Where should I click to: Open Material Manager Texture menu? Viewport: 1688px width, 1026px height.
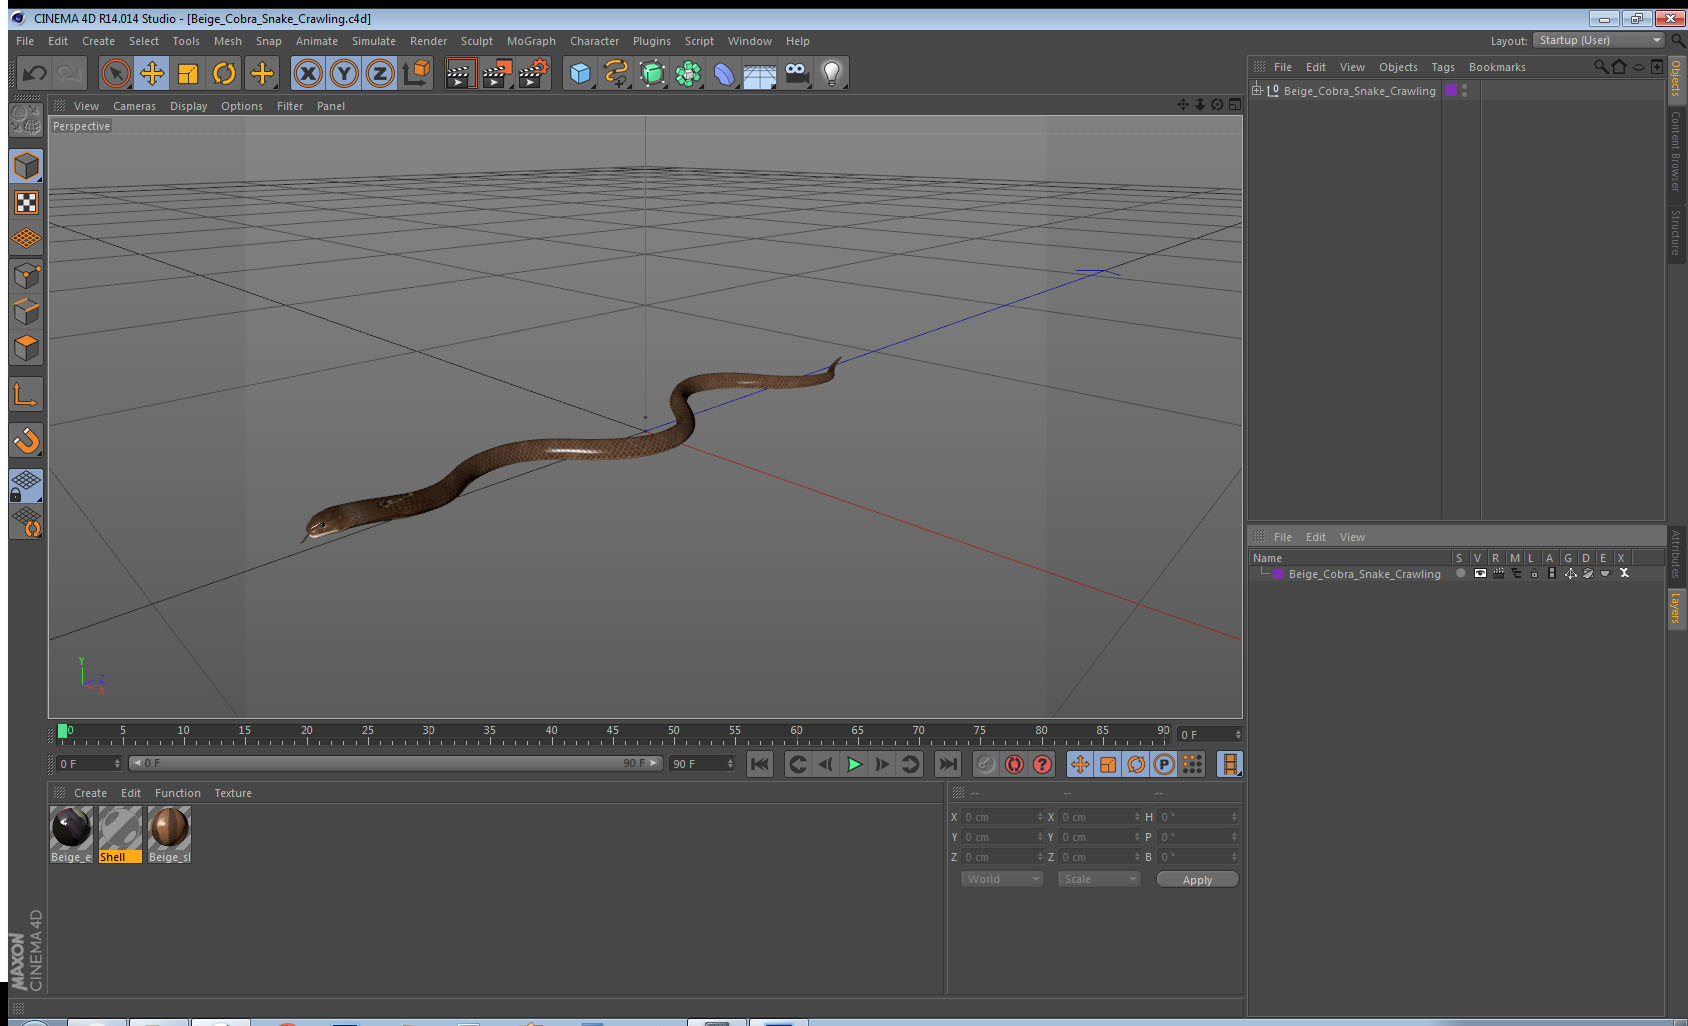tap(233, 793)
